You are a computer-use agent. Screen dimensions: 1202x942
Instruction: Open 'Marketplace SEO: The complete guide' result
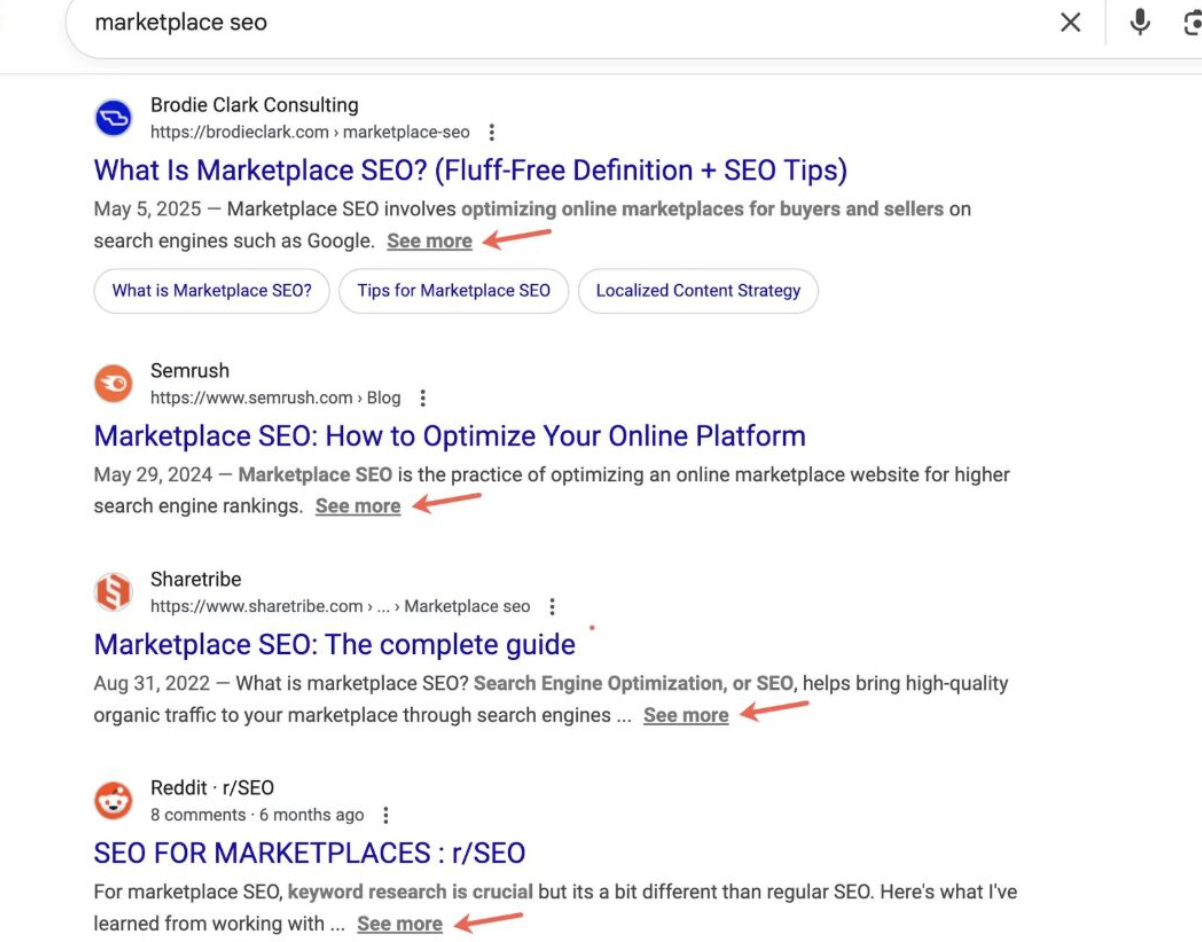334,644
